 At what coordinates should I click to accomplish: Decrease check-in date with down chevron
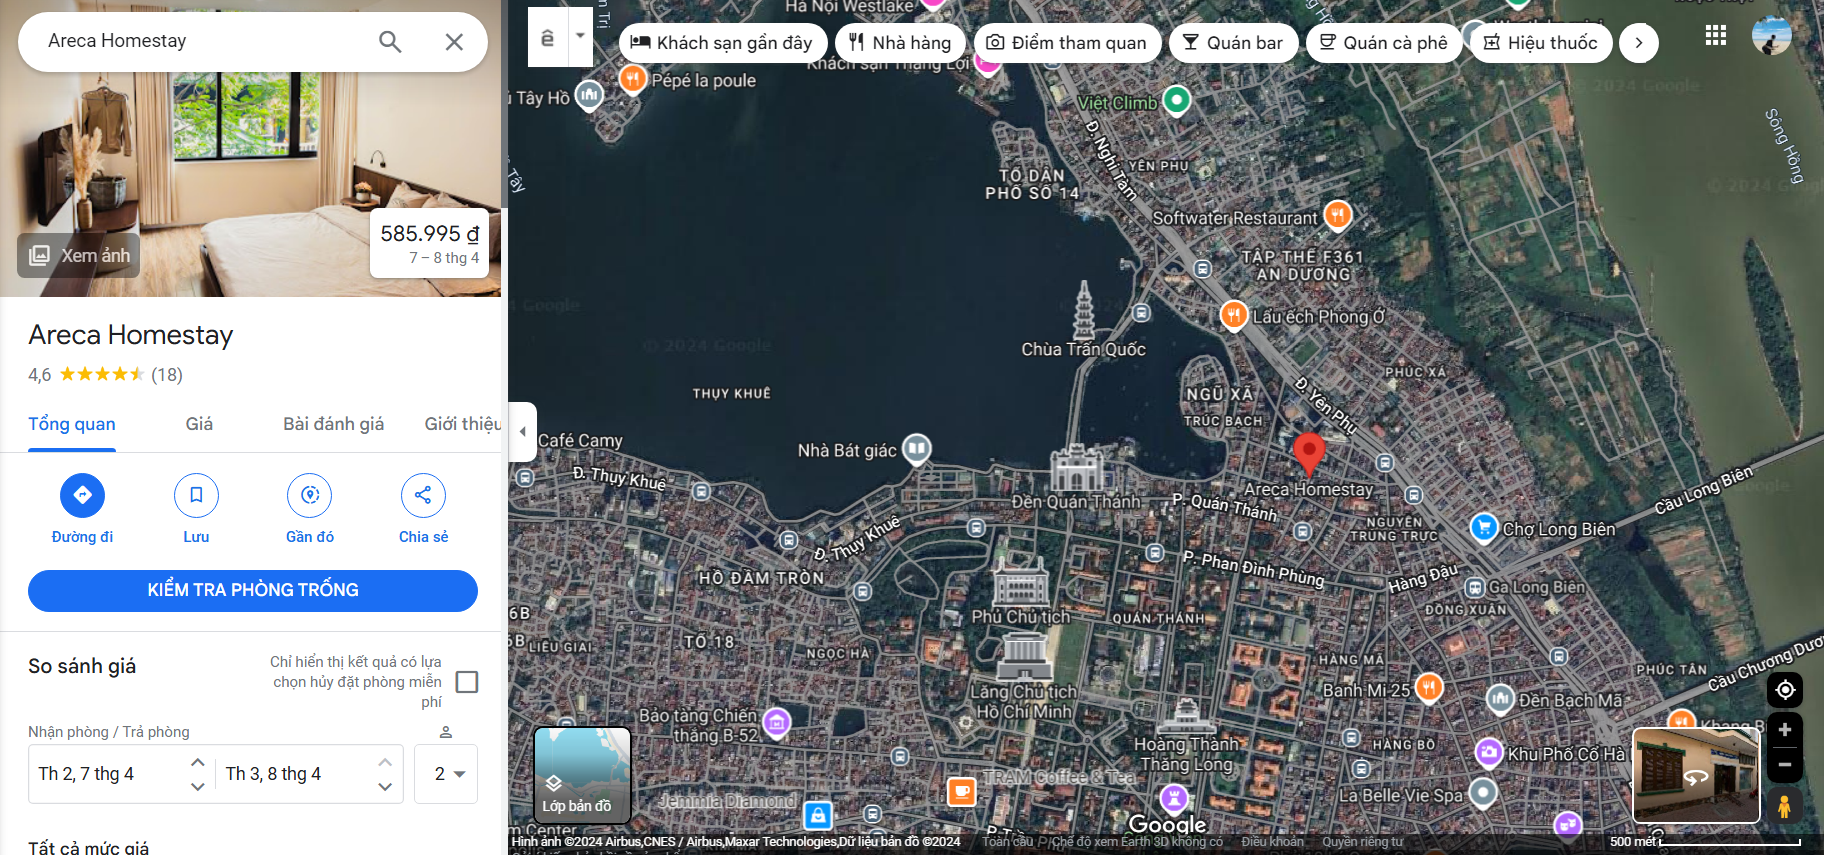[x=198, y=787]
